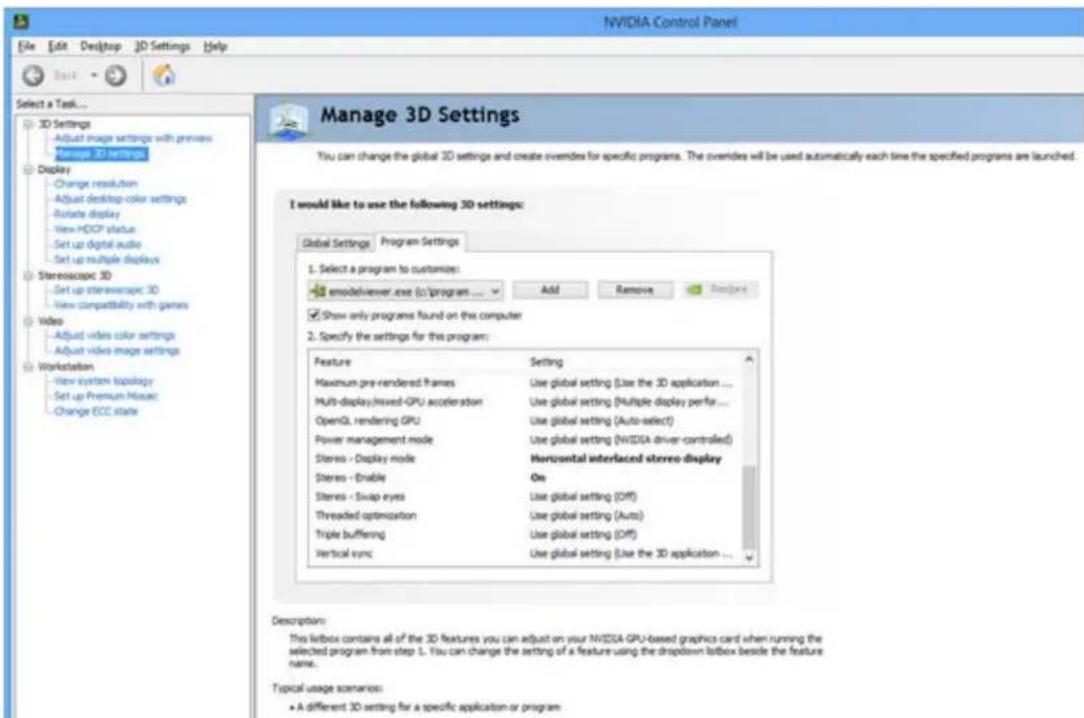
Task: Open Set up stereoscopic 3D
Action: click(x=106, y=290)
